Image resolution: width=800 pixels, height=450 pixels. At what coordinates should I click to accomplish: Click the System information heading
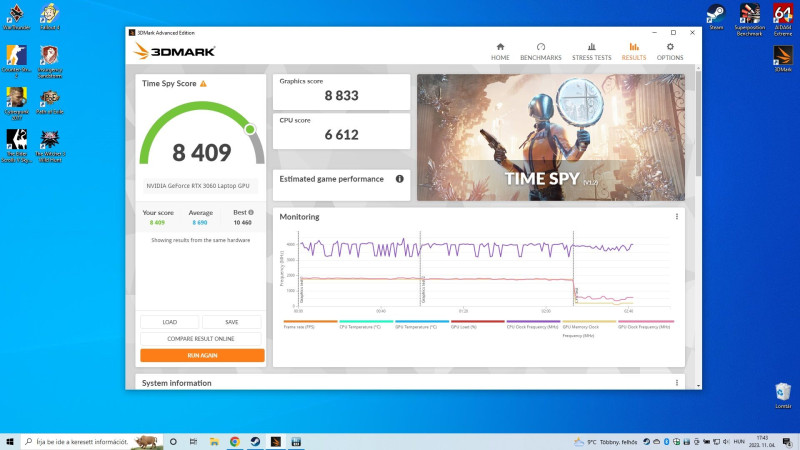177,383
